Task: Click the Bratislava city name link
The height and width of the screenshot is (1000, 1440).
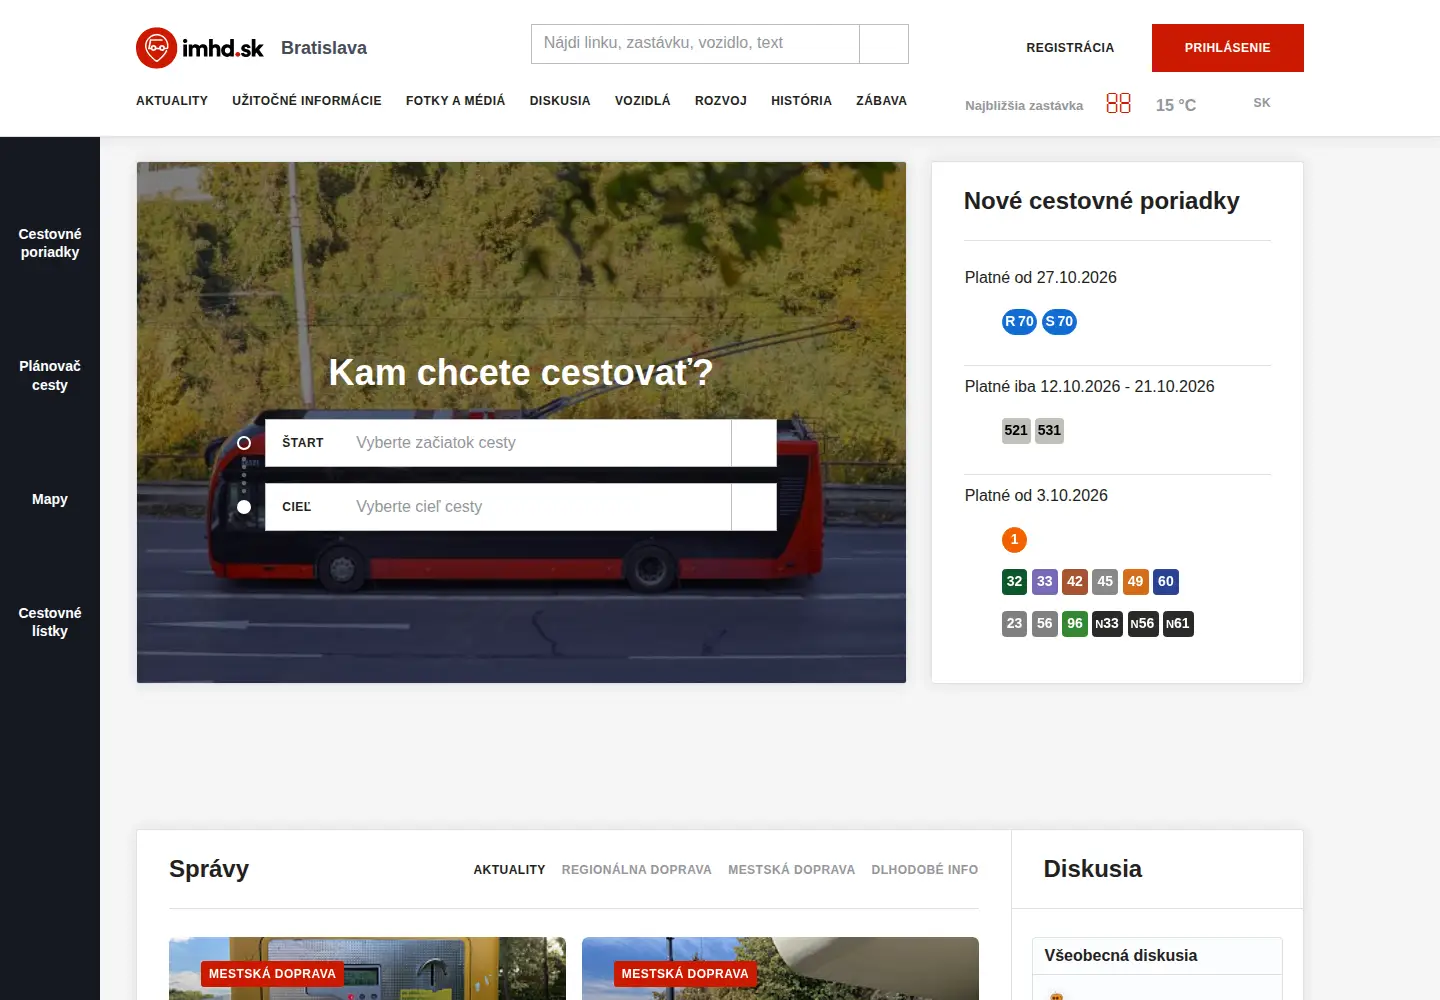Action: (x=324, y=48)
